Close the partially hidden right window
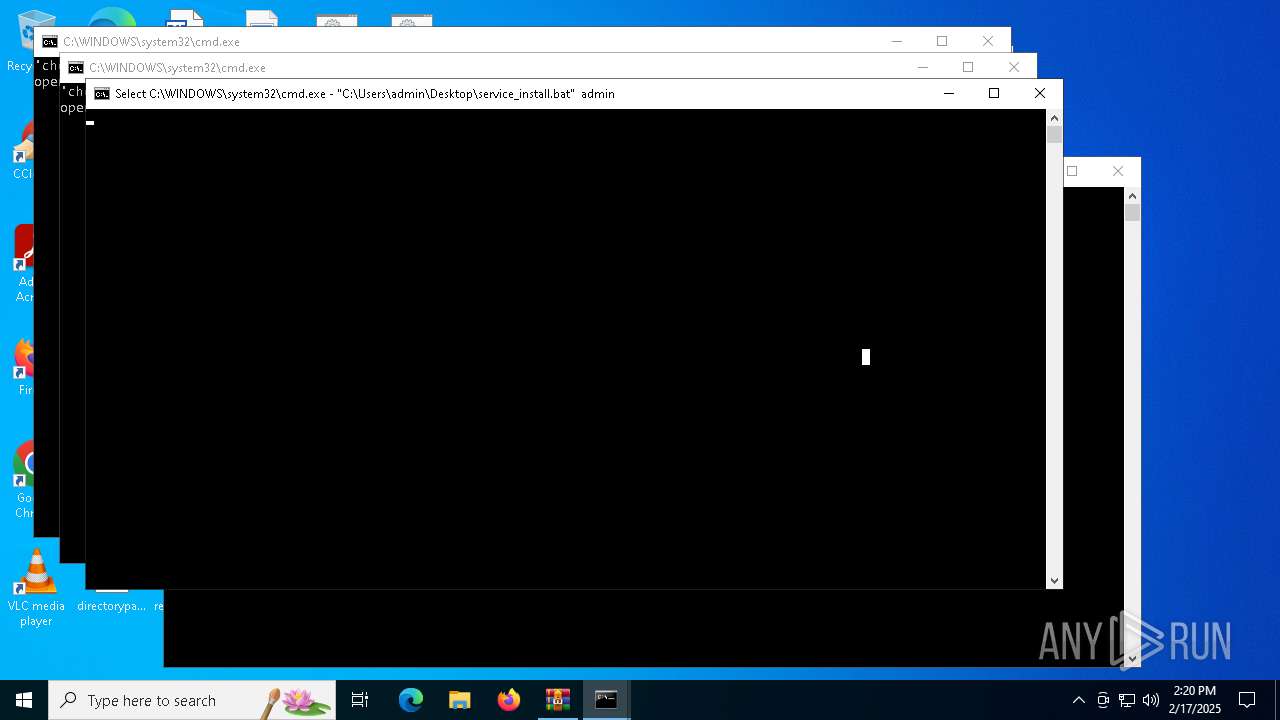The width and height of the screenshot is (1280, 720). pyautogui.click(x=1118, y=171)
